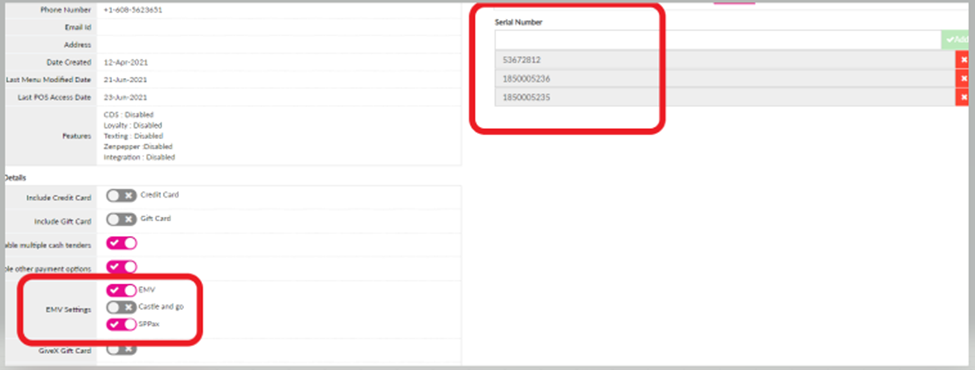Click the Texting : Disabled feature text
Screen dimensions: 975x370
click(133, 136)
